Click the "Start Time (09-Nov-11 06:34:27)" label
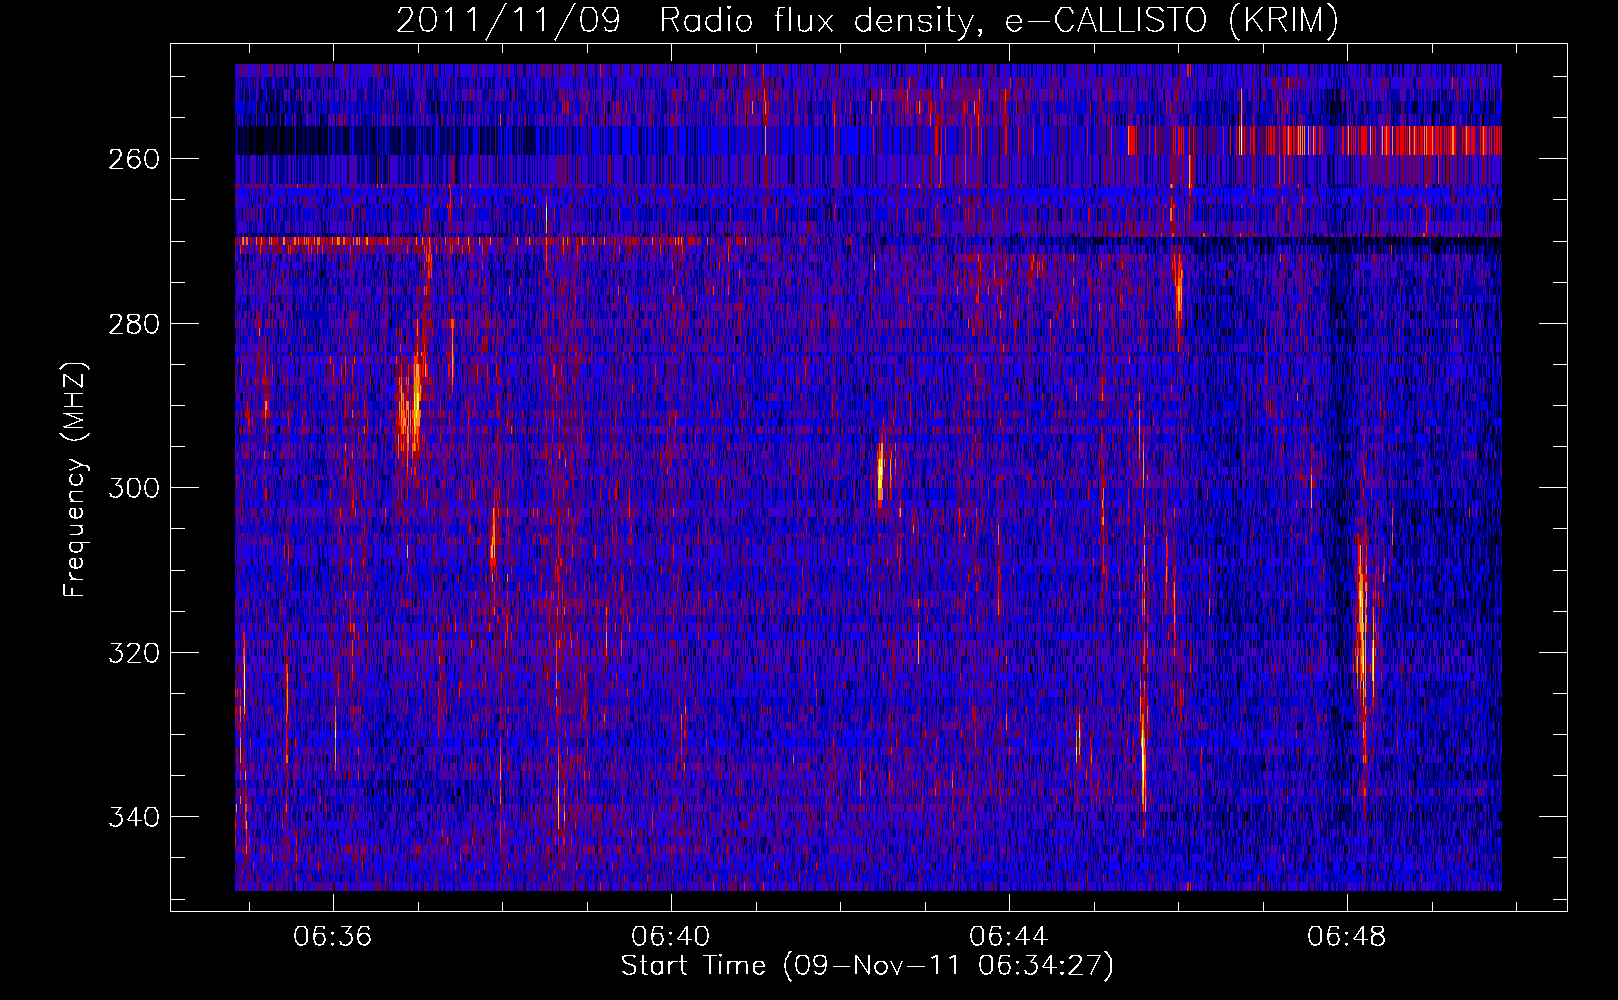This screenshot has height=1000, width=1618. [867, 966]
